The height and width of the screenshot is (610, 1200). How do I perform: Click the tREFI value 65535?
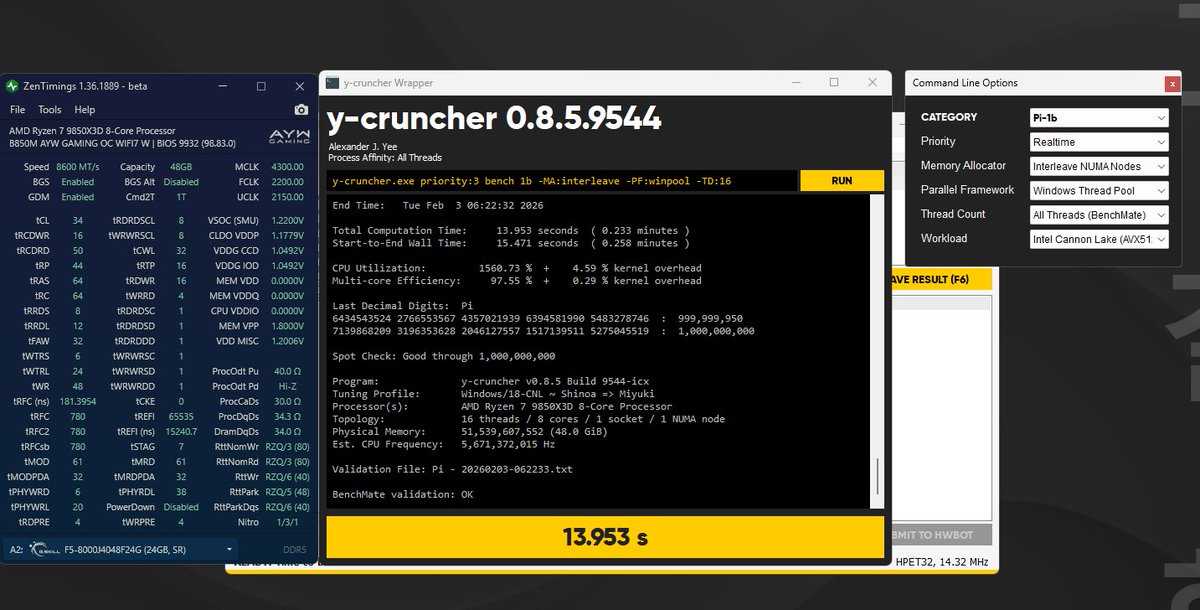(x=180, y=415)
